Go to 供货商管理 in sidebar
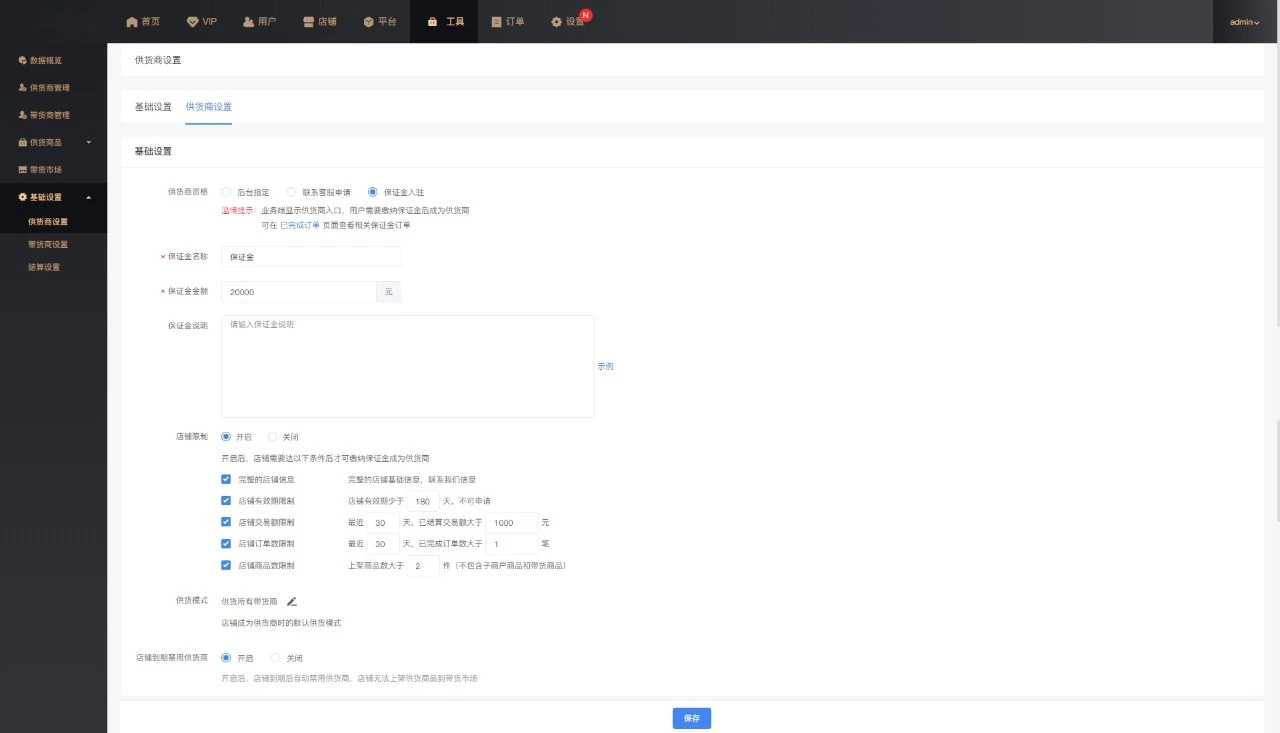The width and height of the screenshot is (1280, 733). click(49, 88)
